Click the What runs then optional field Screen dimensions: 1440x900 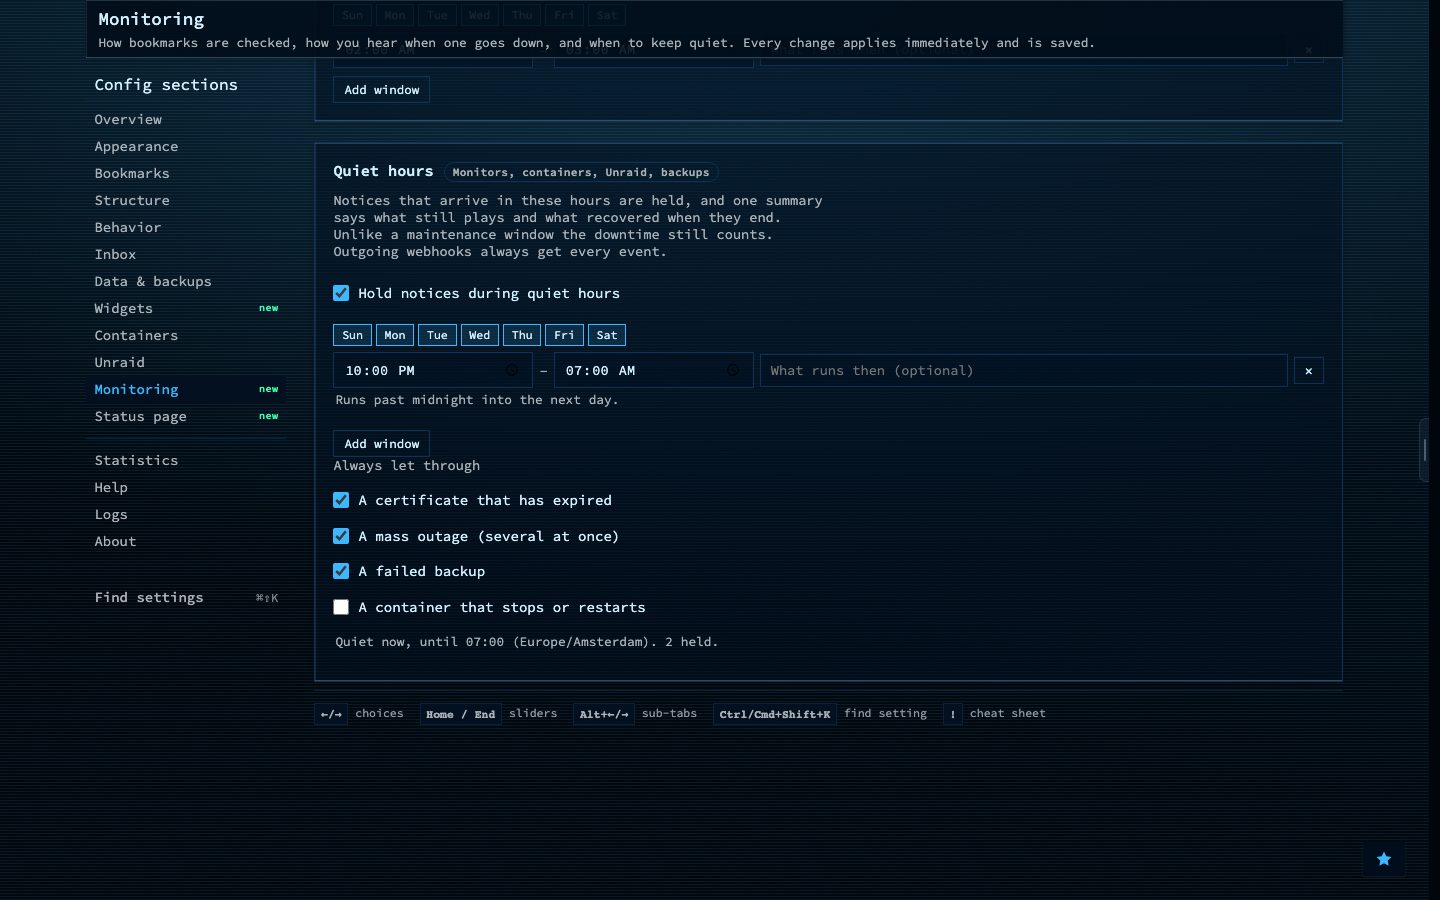[1023, 371]
